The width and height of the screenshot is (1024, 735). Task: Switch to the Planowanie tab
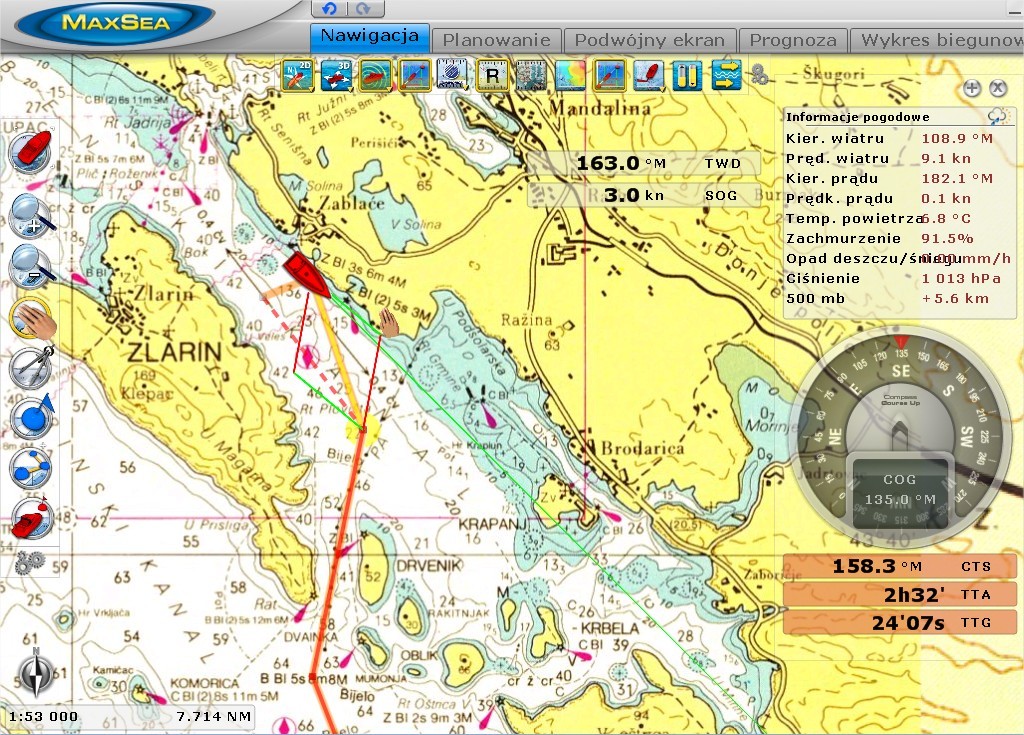click(496, 40)
